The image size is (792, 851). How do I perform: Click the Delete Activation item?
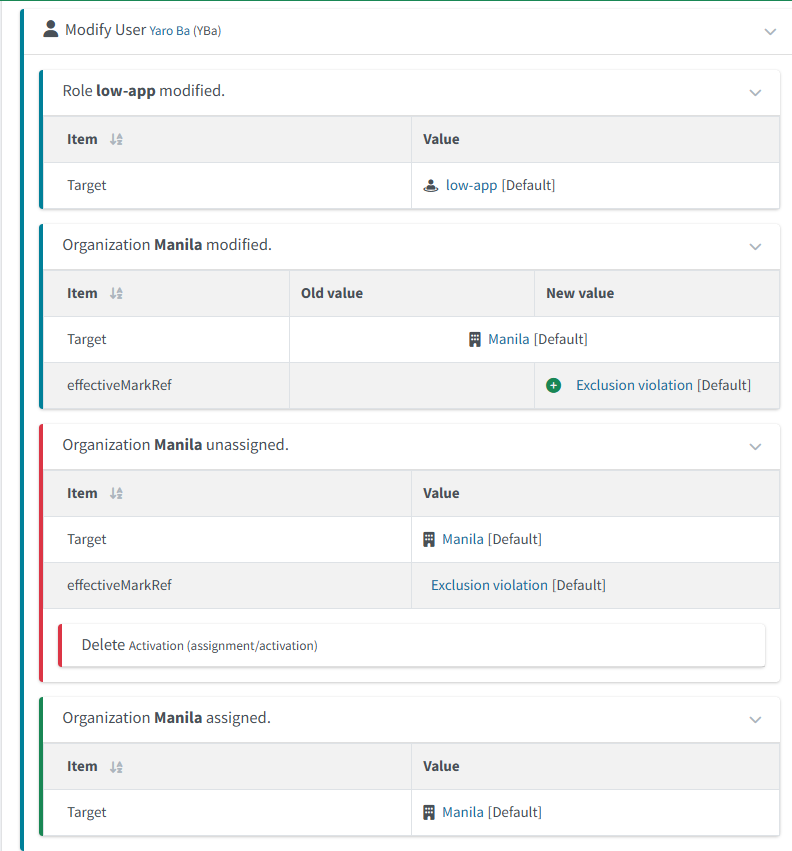(x=200, y=646)
